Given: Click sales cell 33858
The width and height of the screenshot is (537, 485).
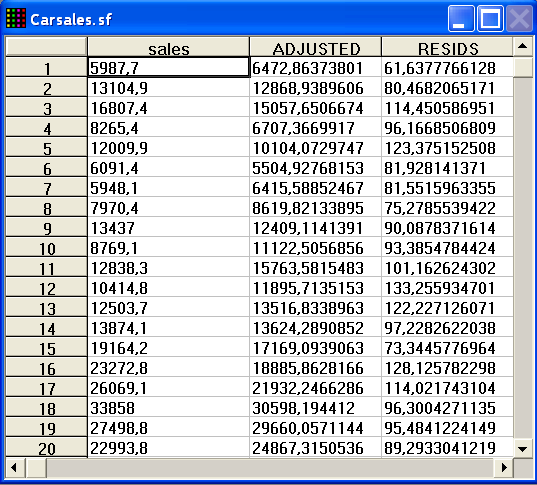Looking at the screenshot, I should pos(168,407).
